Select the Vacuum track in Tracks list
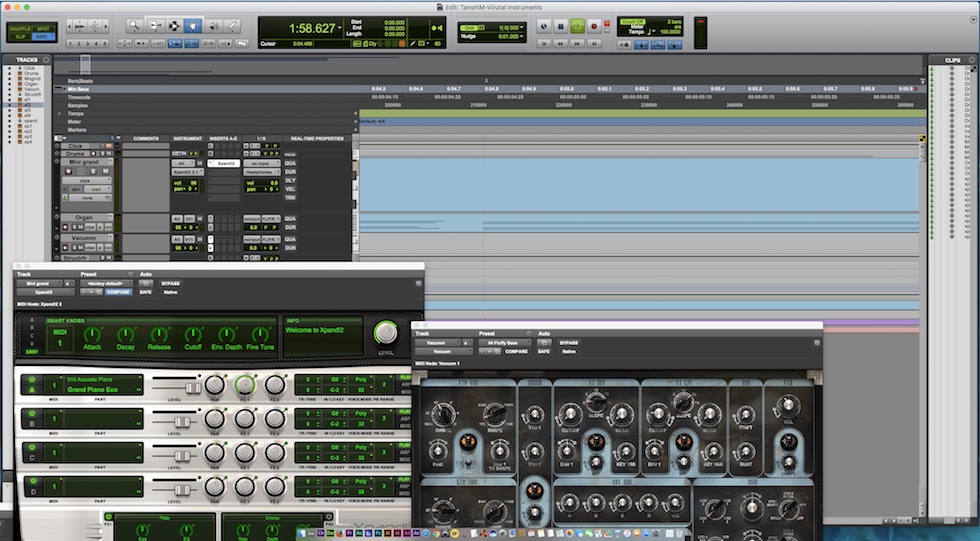Viewport: 980px width, 541px height. tap(31, 89)
